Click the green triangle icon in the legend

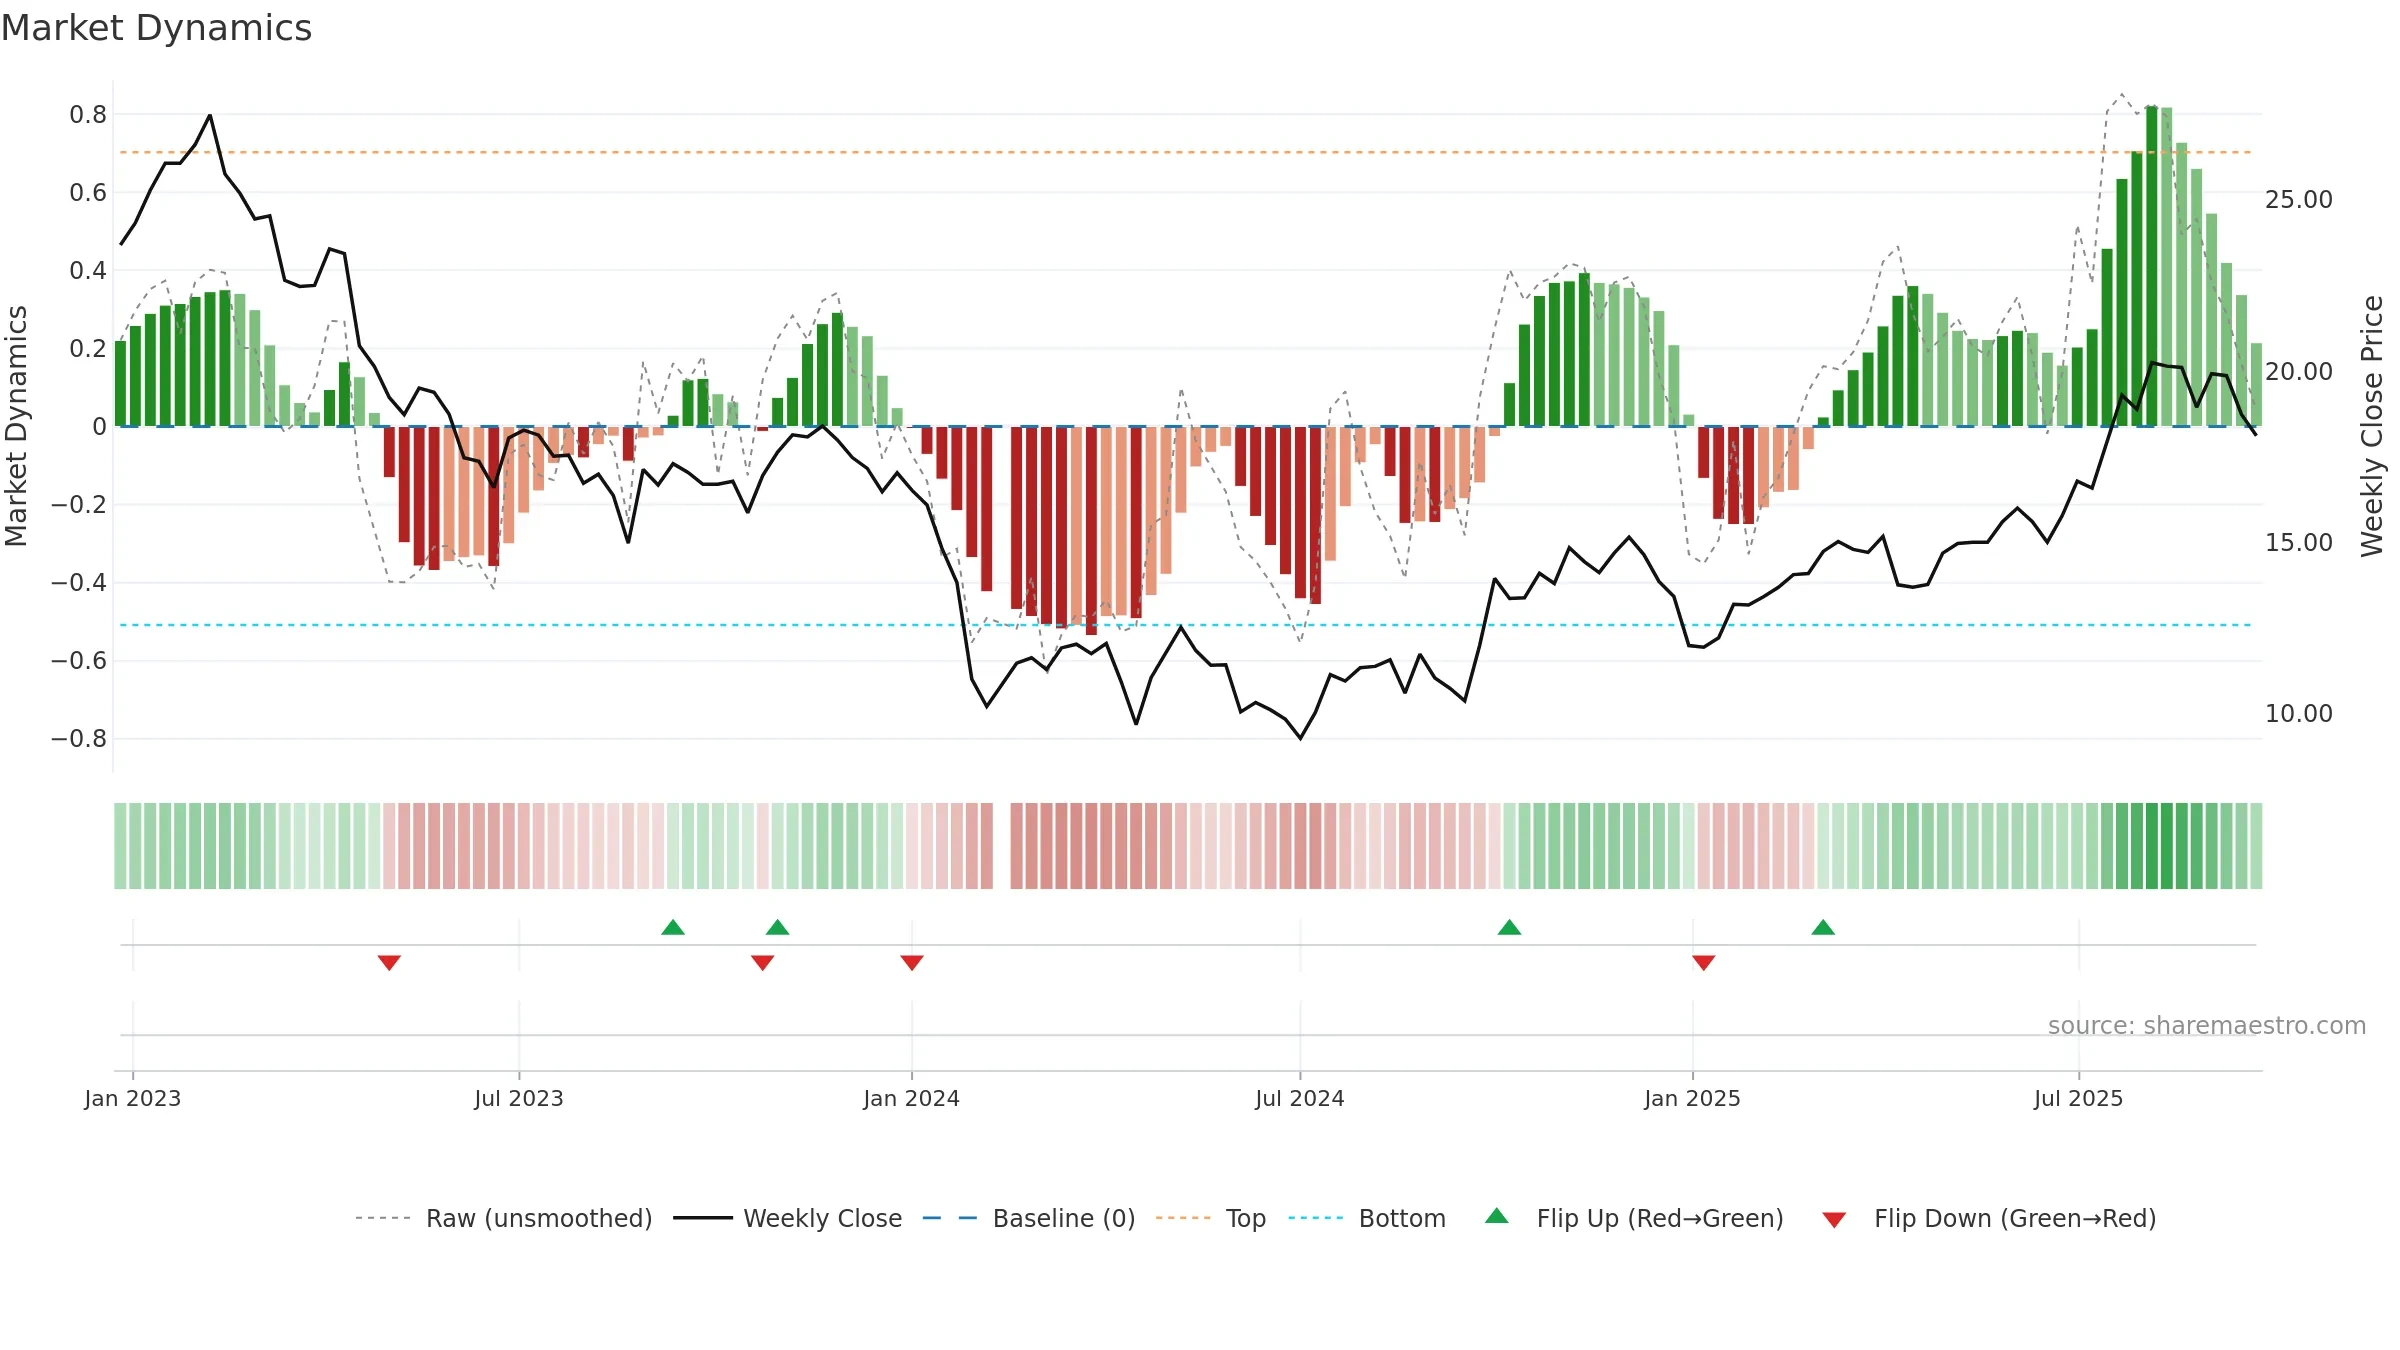click(x=1497, y=1216)
